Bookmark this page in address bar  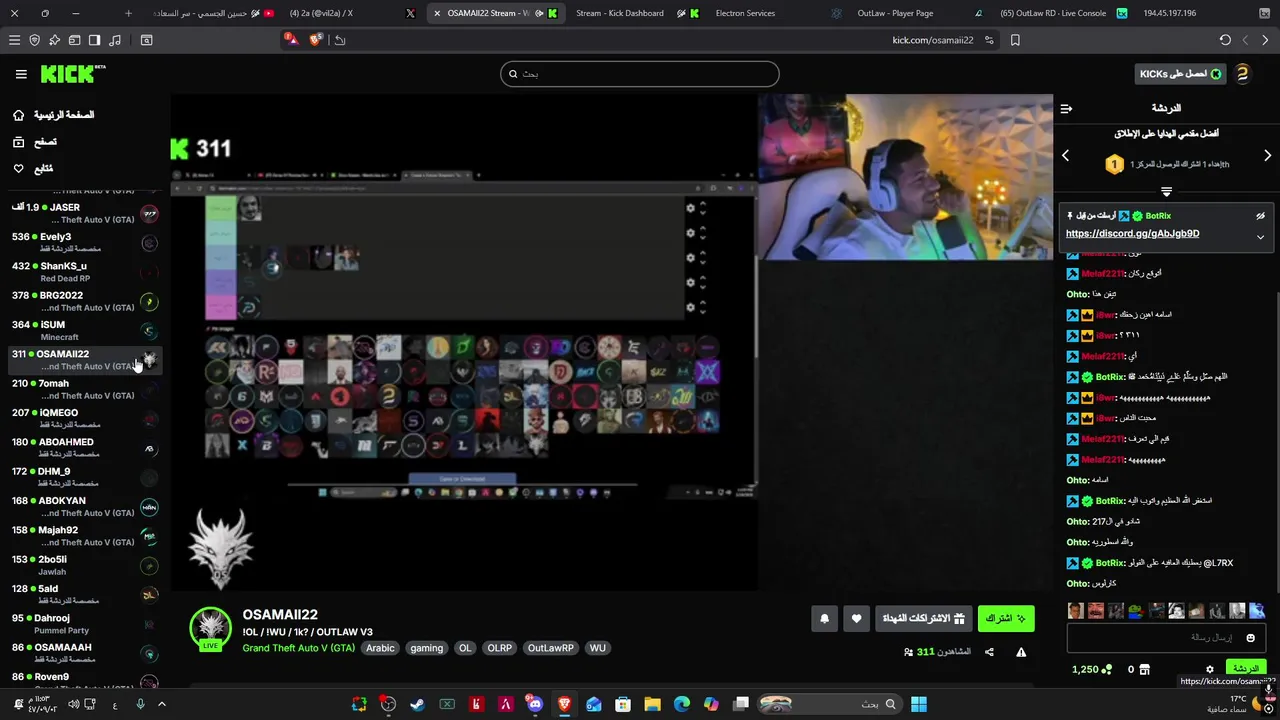(1015, 40)
